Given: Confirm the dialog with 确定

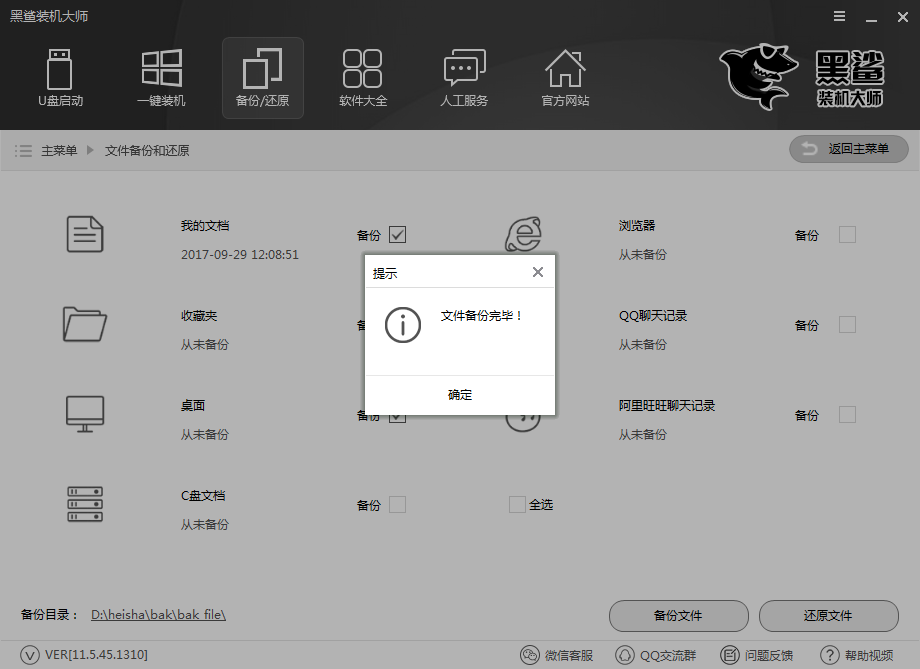Looking at the screenshot, I should 459,394.
